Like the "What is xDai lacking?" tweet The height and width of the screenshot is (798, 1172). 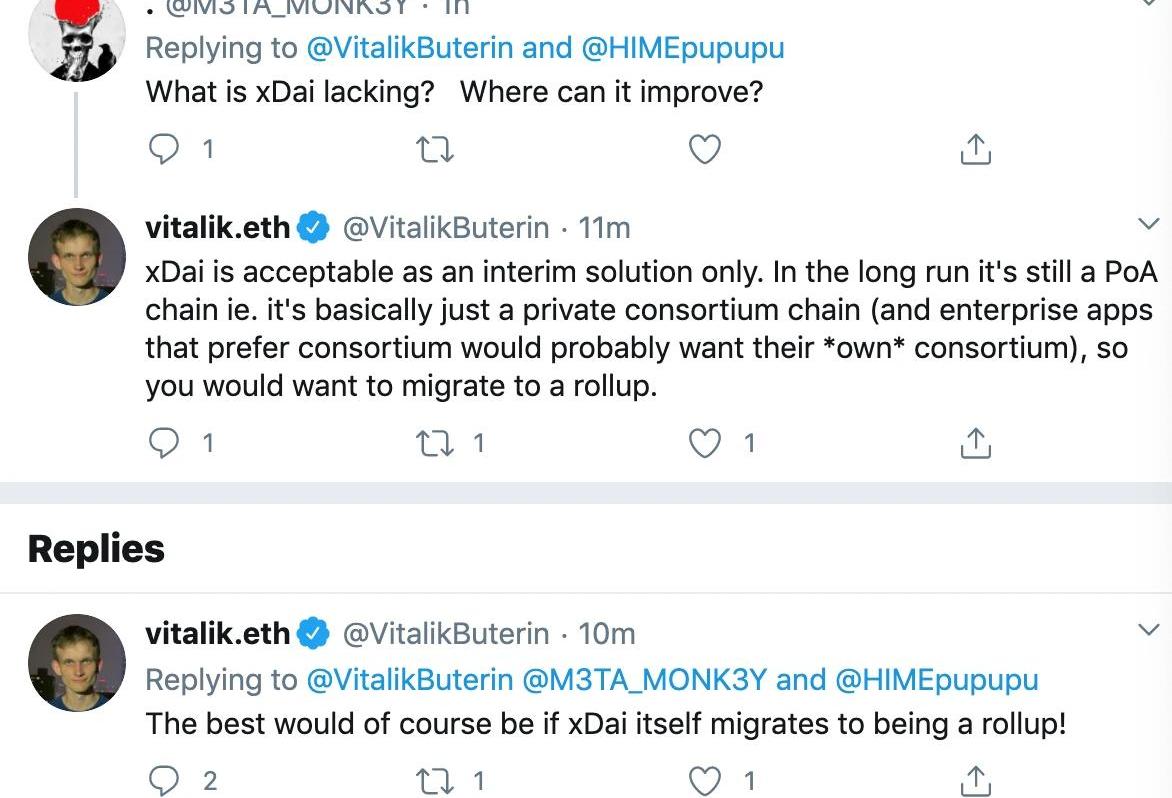pos(705,149)
